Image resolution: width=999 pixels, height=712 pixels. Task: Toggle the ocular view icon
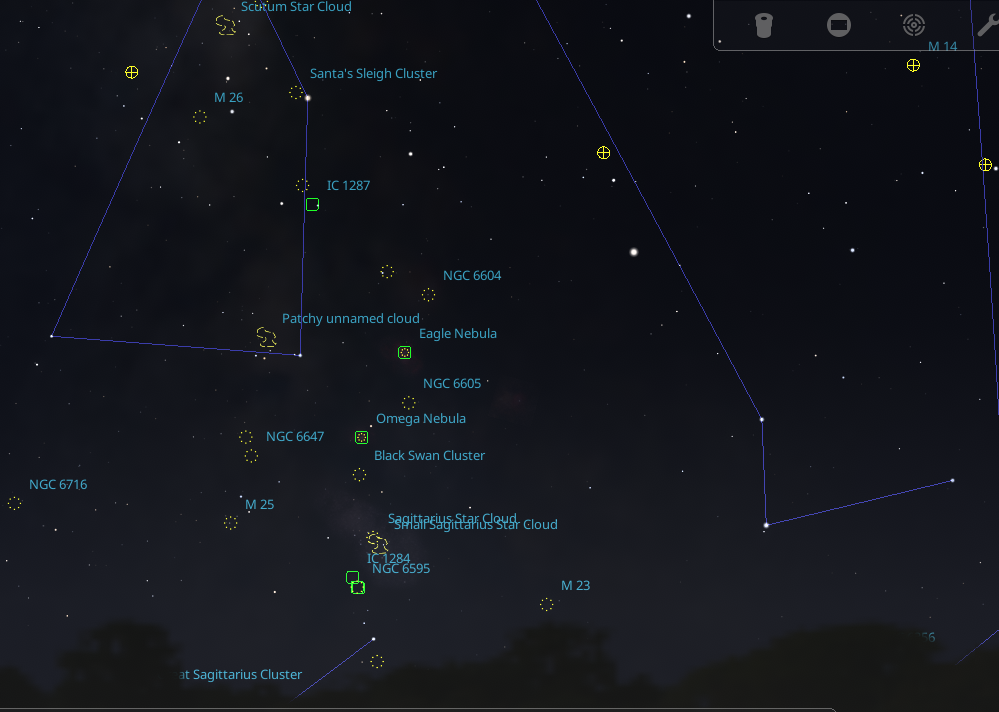[x=763, y=25]
